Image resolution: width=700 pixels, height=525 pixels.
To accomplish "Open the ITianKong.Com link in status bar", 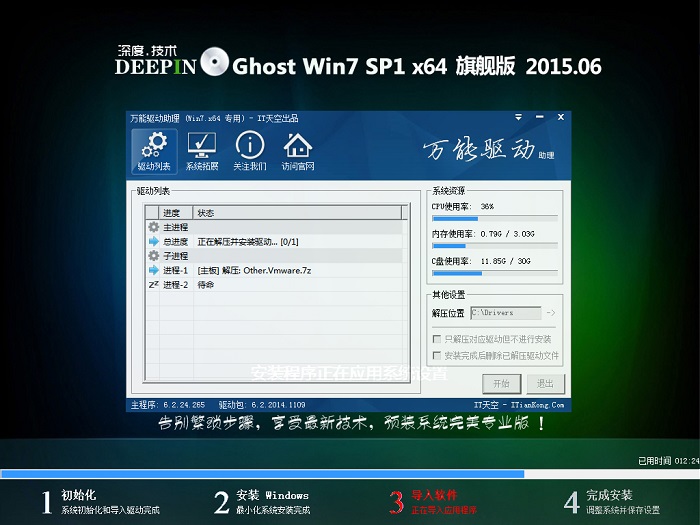I will click(538, 405).
